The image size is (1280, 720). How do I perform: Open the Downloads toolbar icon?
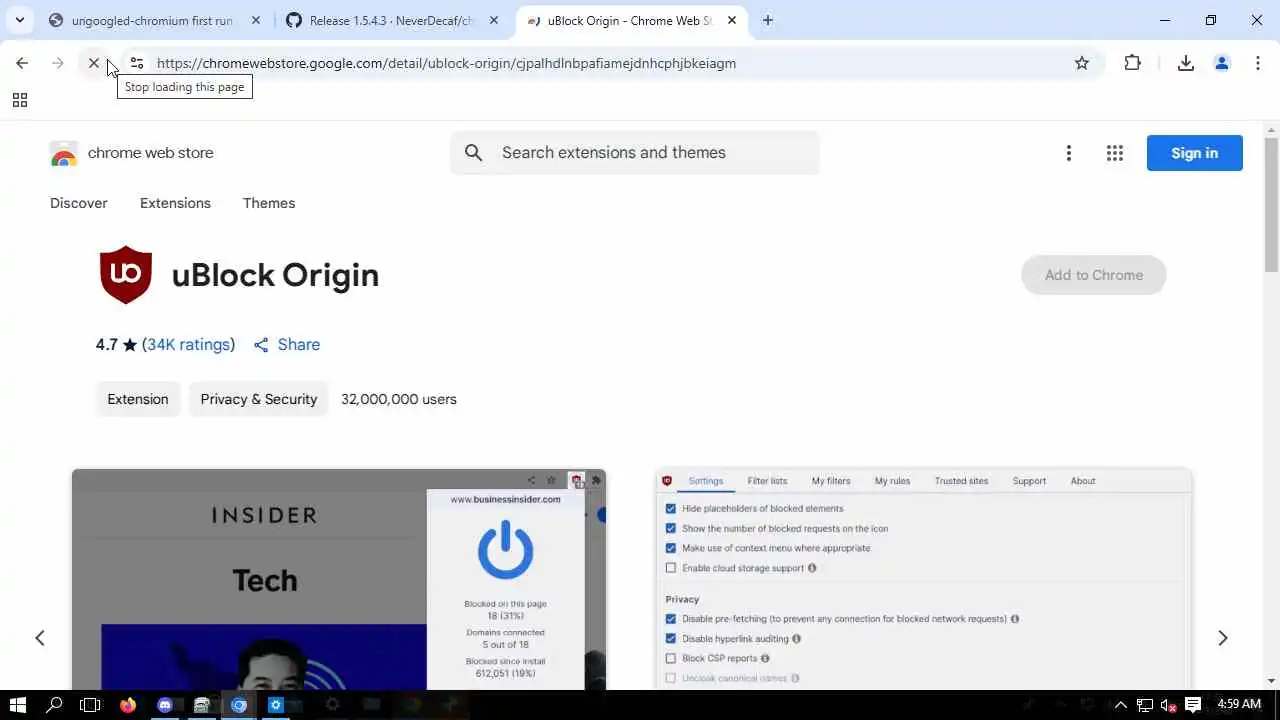point(1186,63)
